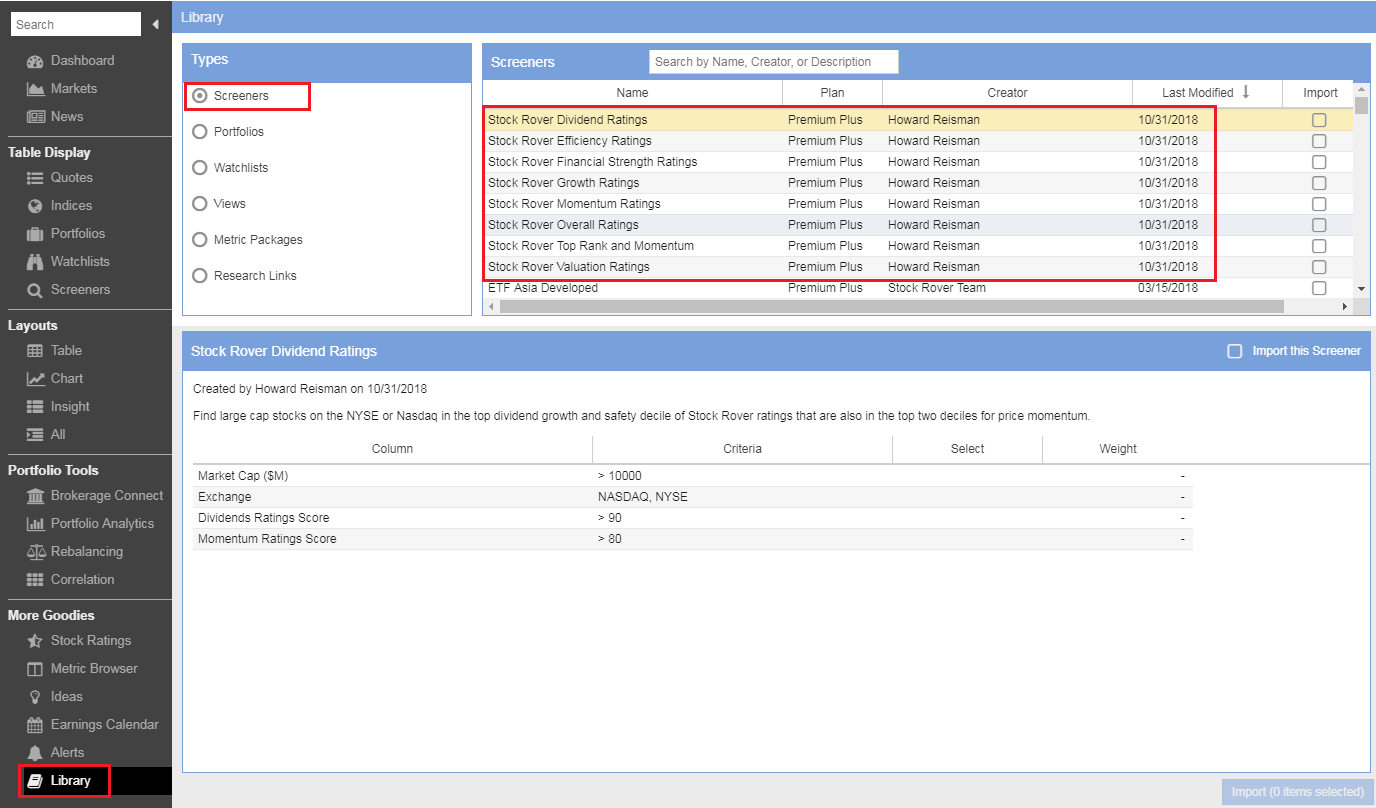Image resolution: width=1376 pixels, height=808 pixels.
Task: Open Alerts bell icon
Action: coord(35,753)
